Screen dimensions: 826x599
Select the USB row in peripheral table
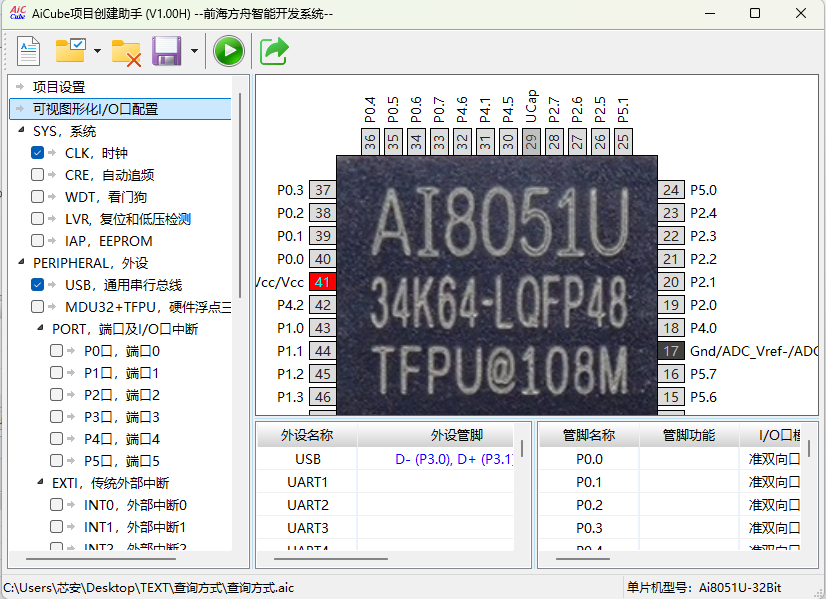pyautogui.click(x=385, y=459)
